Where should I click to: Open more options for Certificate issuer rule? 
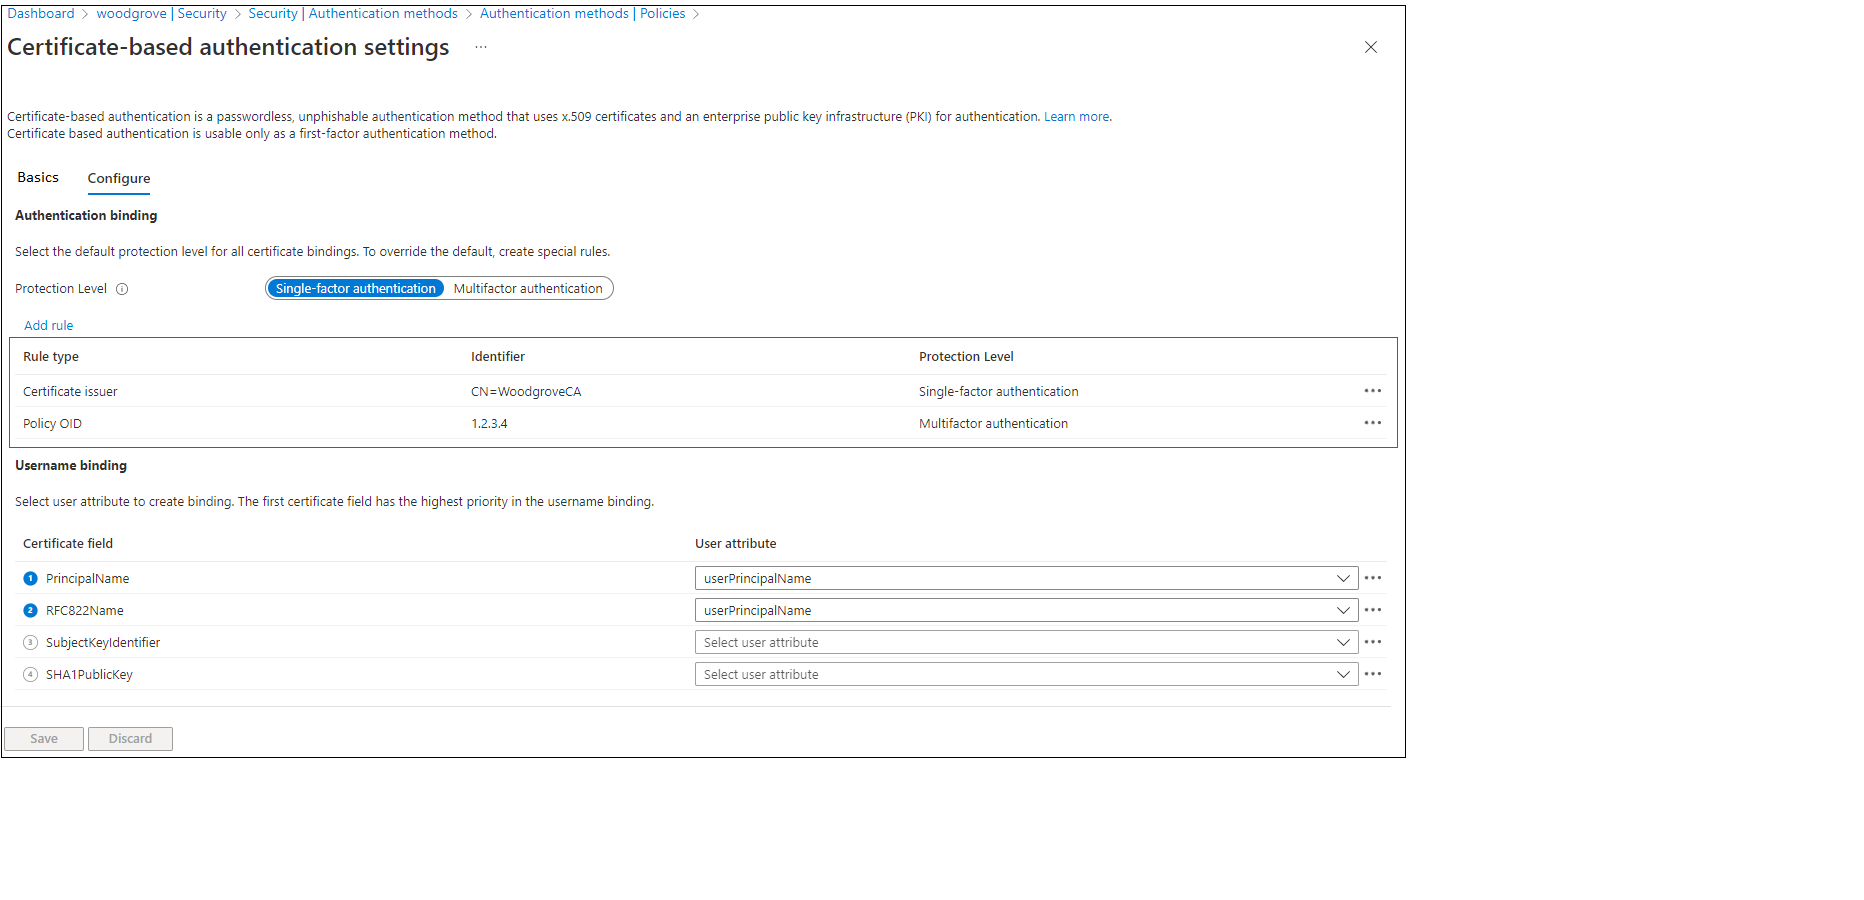pos(1372,391)
